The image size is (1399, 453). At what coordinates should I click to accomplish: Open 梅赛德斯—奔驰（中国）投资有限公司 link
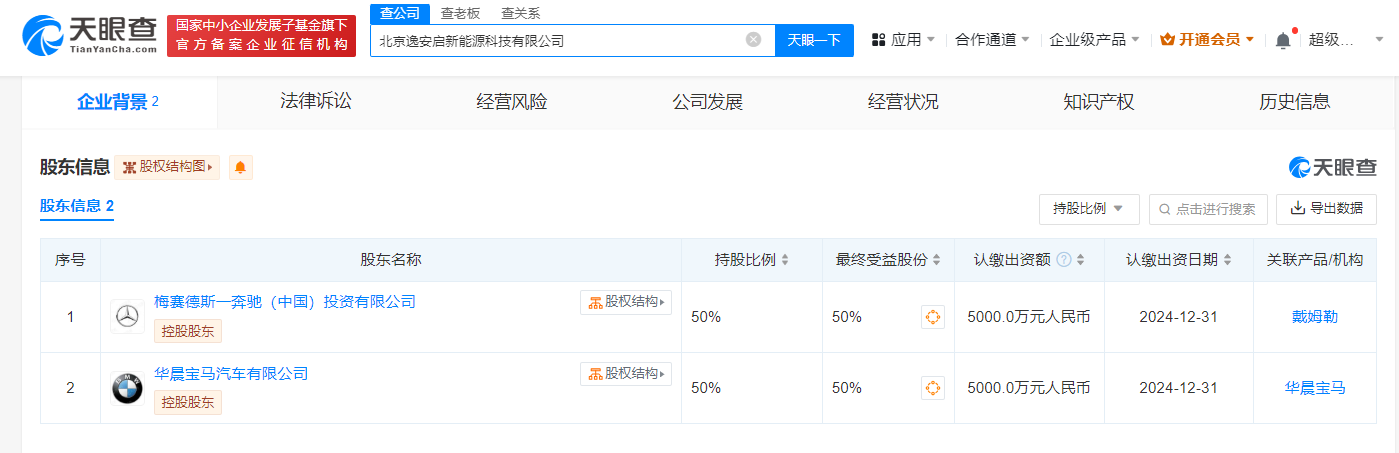point(285,301)
